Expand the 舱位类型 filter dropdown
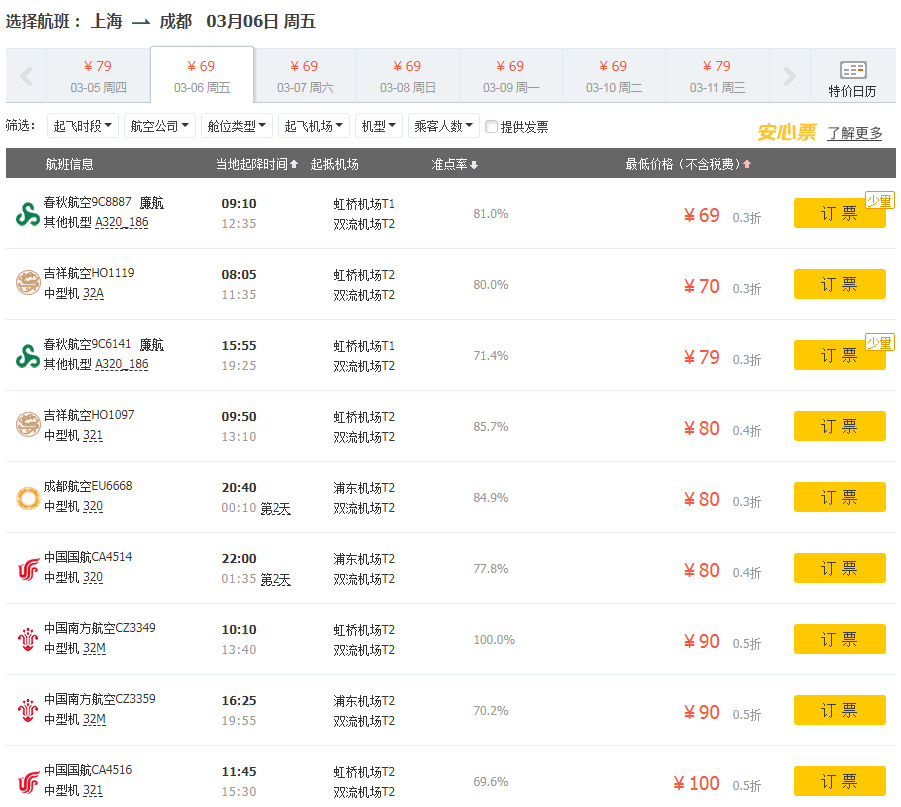 click(x=237, y=125)
